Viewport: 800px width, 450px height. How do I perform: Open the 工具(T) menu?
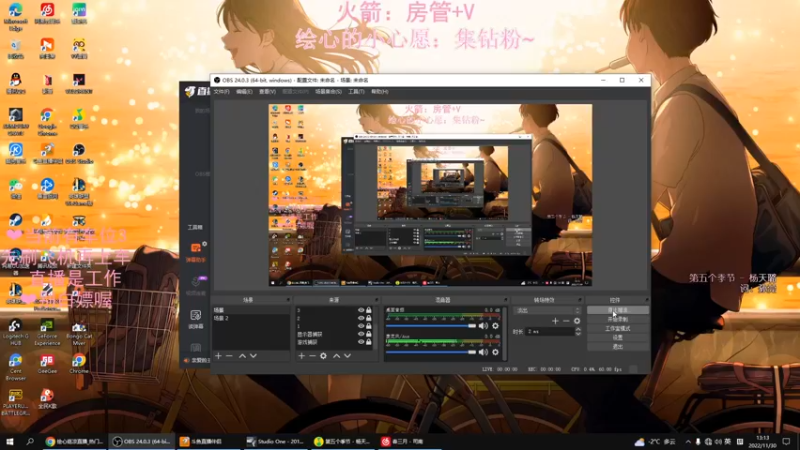(356, 92)
